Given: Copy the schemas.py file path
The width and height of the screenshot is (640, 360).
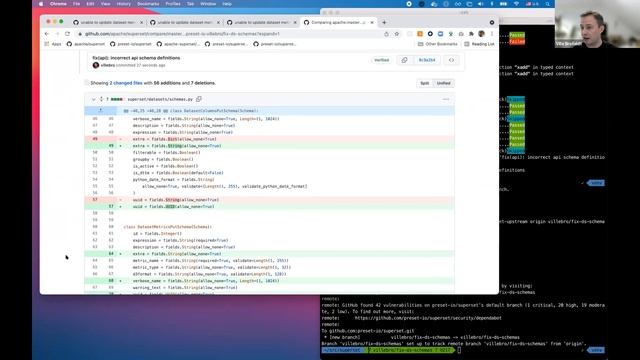Looking at the screenshot, I should pyautogui.click(x=199, y=99).
